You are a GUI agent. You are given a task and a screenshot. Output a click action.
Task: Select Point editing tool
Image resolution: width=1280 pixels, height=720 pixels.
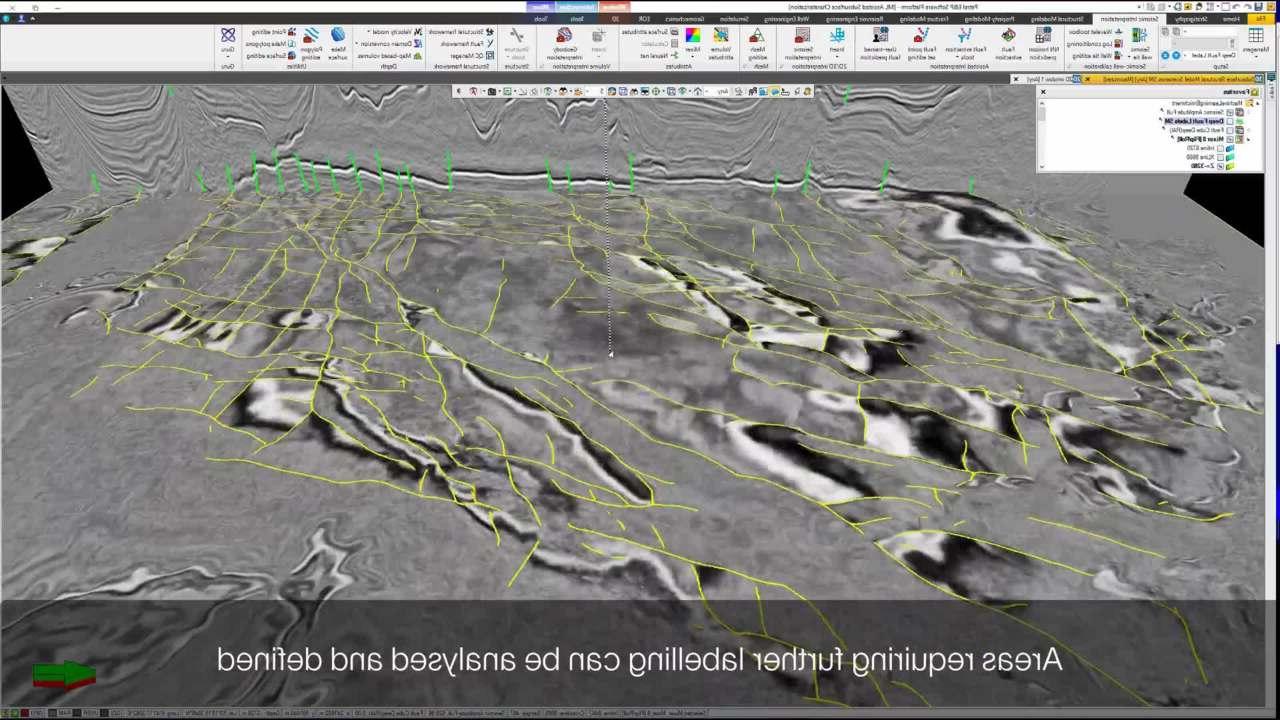(275, 31)
